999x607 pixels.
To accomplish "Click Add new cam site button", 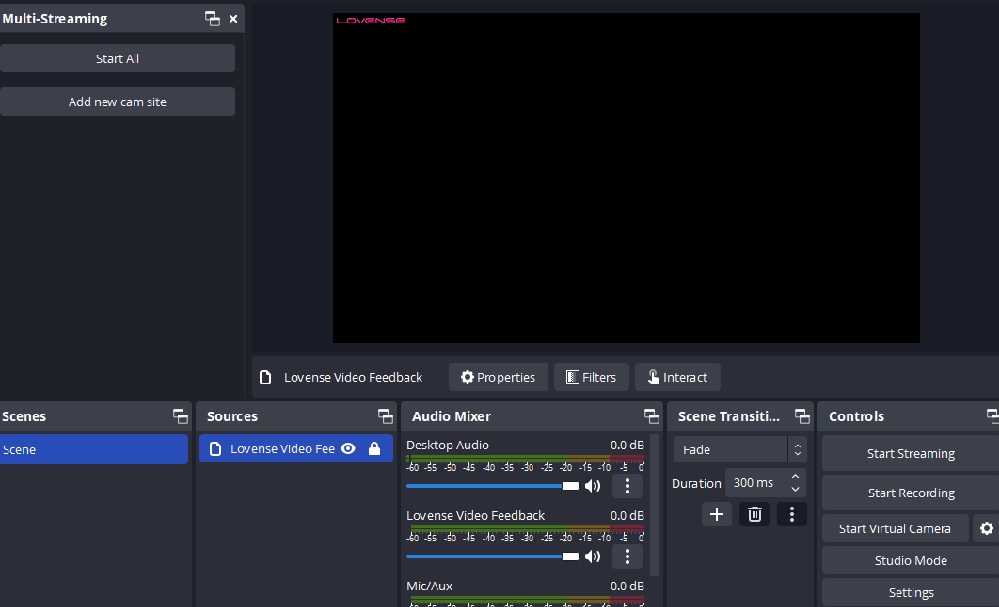I will pyautogui.click(x=117, y=101).
